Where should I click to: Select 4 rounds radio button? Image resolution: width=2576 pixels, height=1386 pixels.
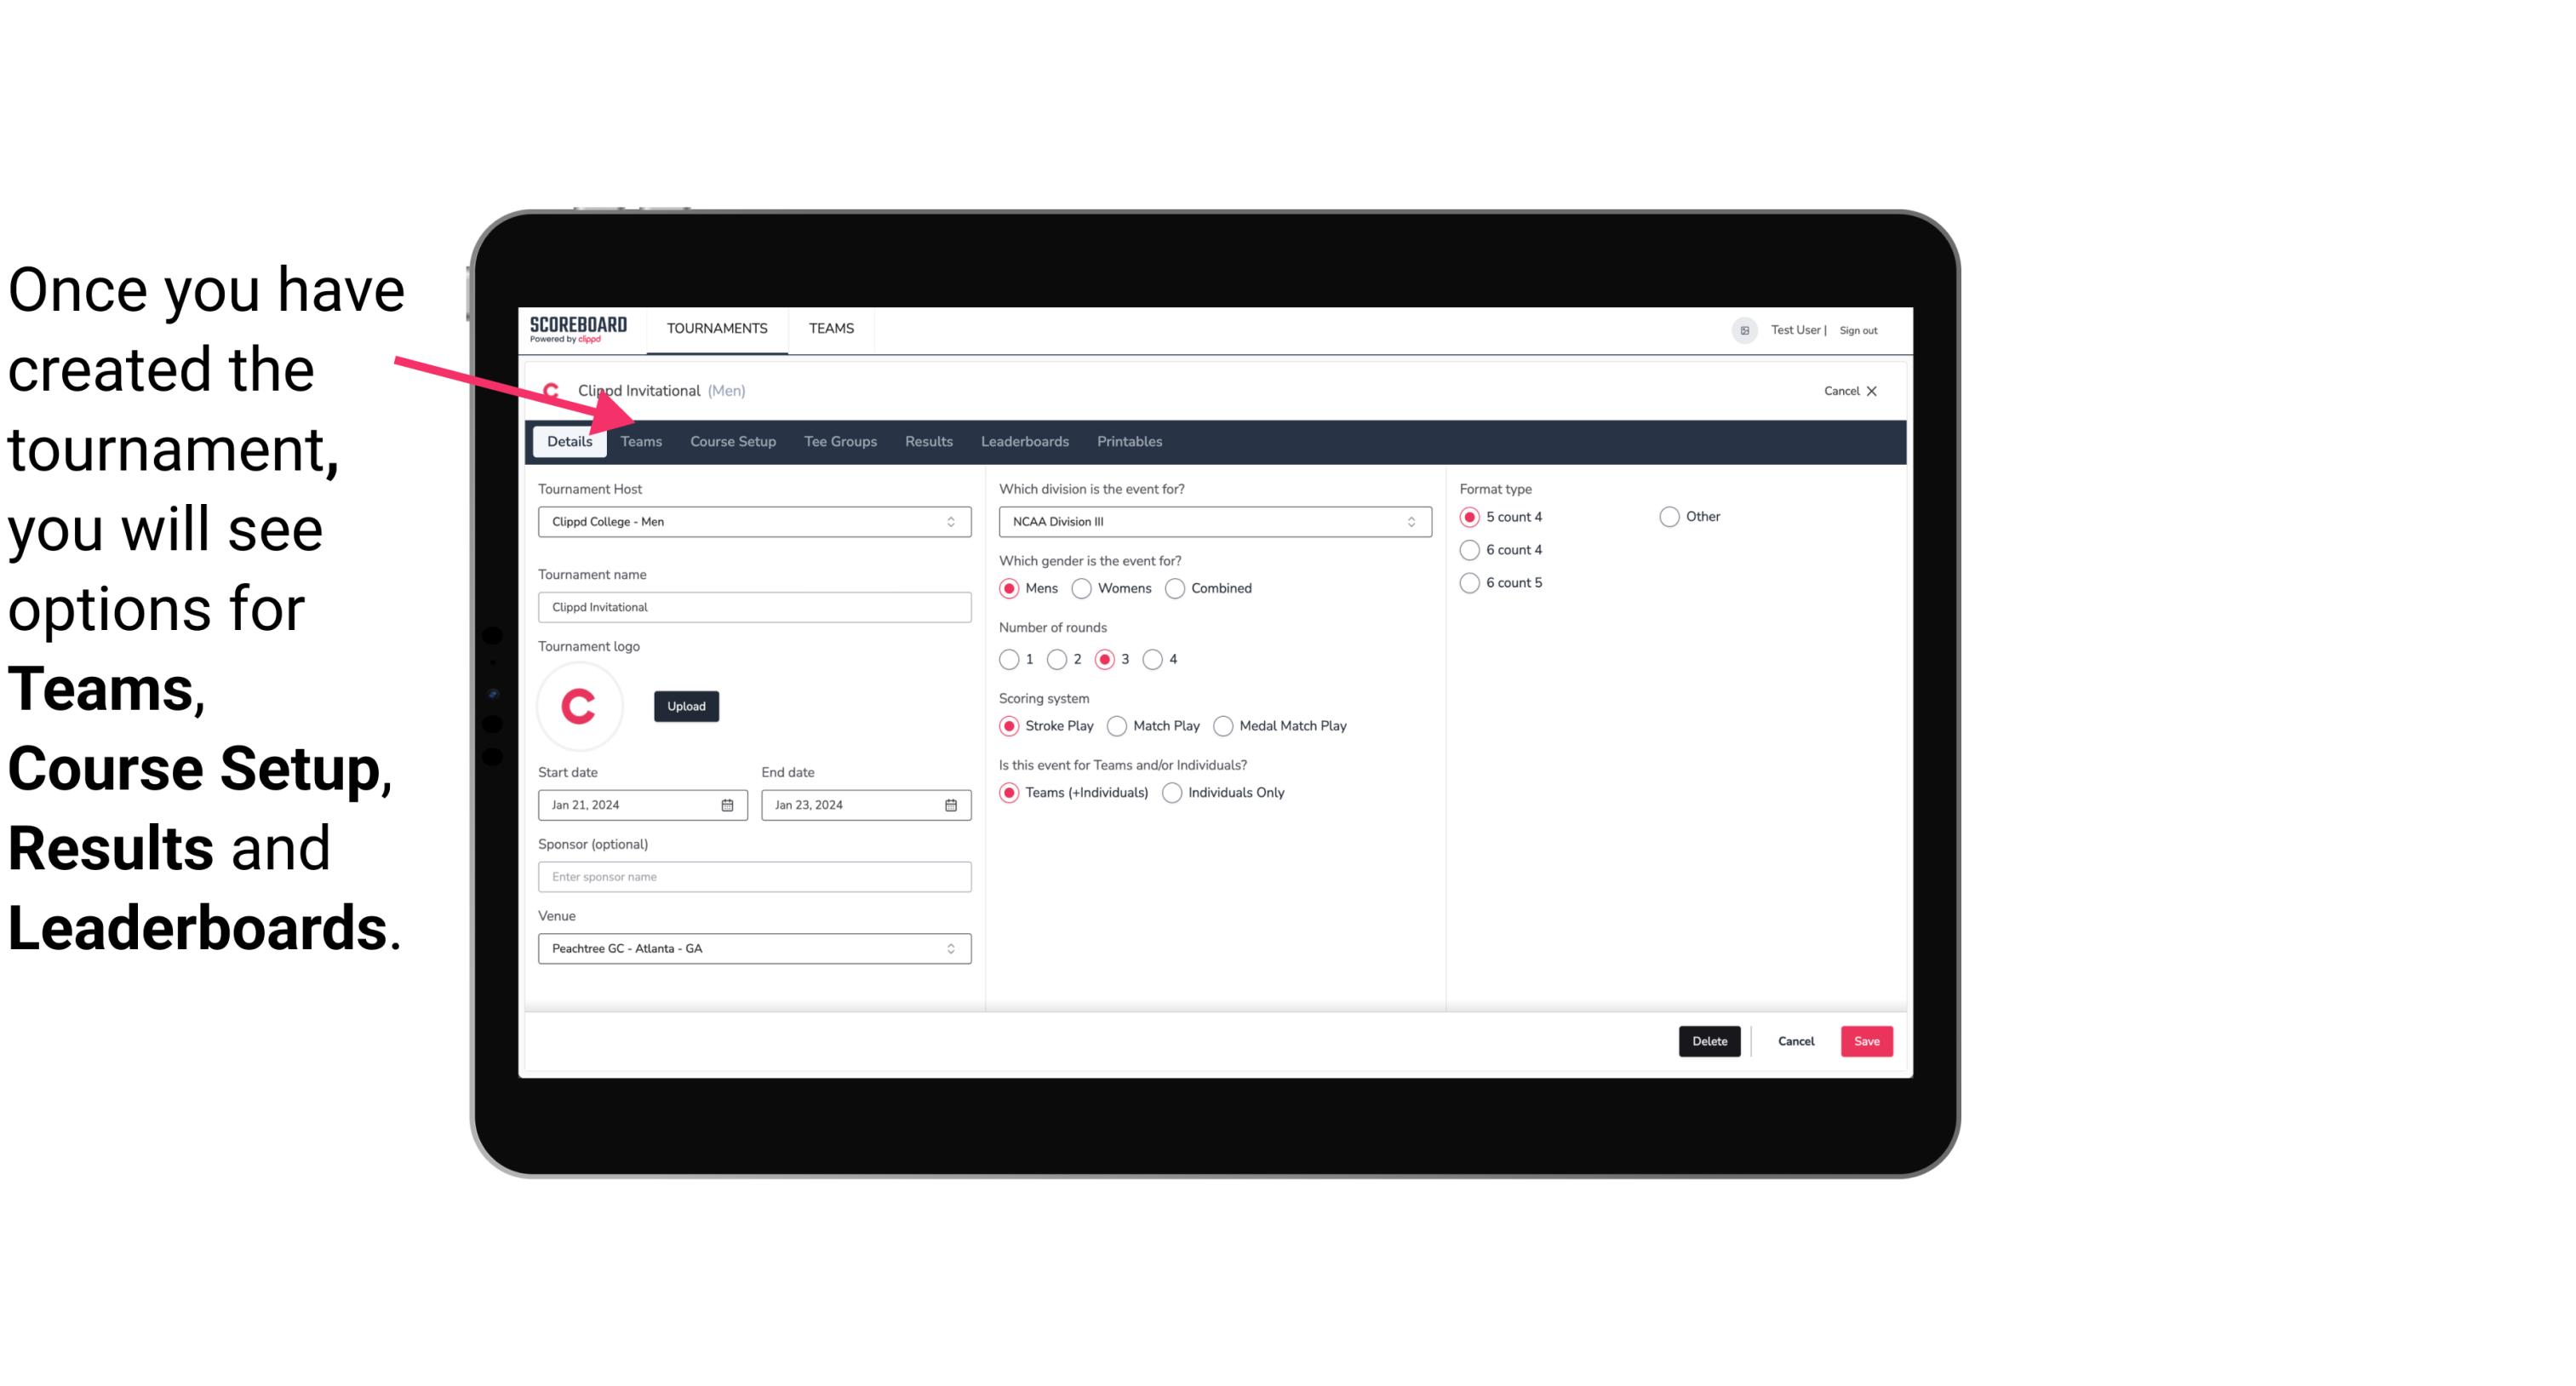click(1153, 659)
